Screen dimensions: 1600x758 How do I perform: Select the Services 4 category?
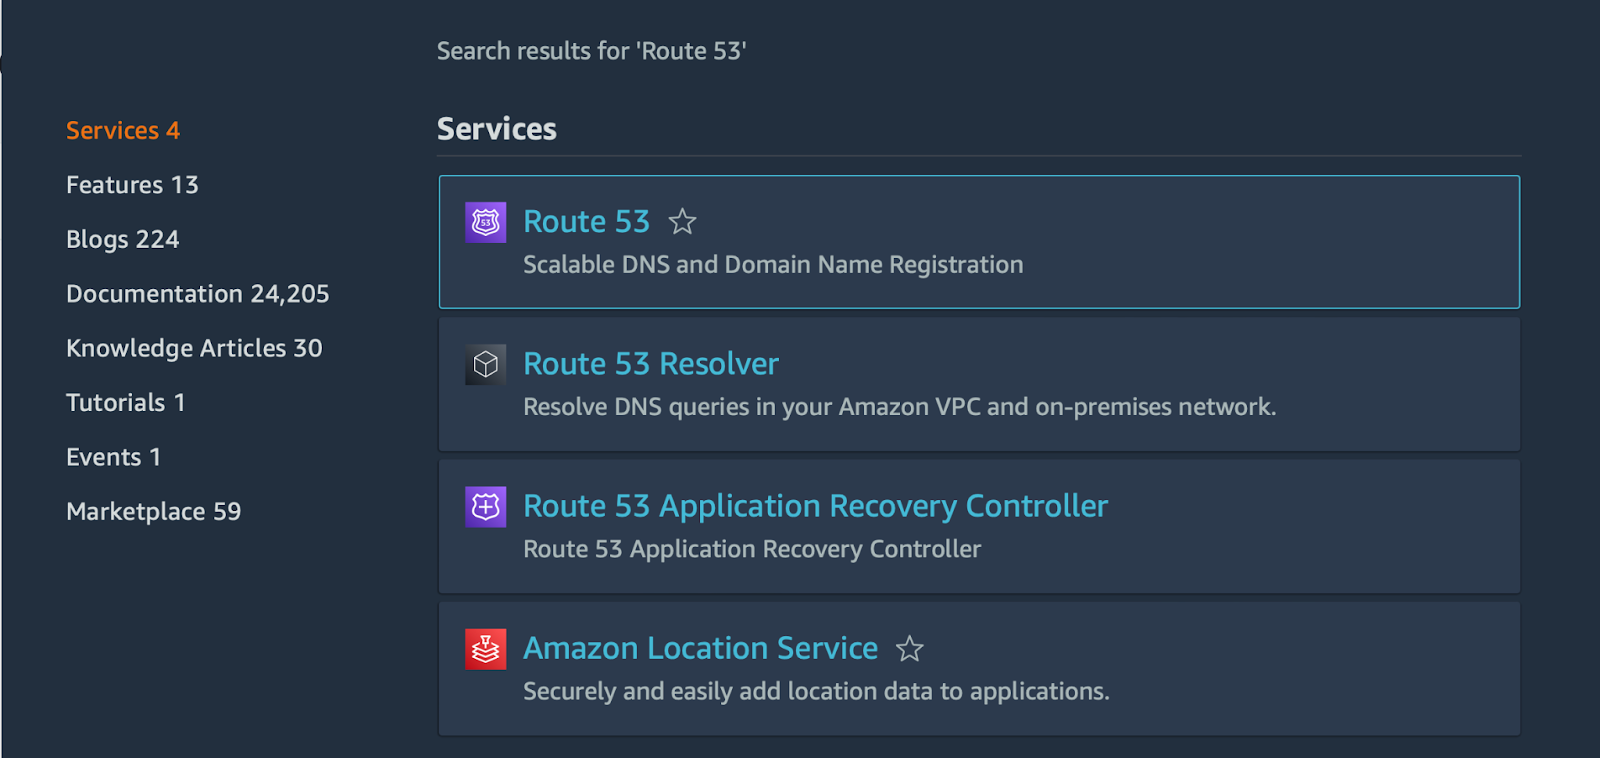[123, 131]
